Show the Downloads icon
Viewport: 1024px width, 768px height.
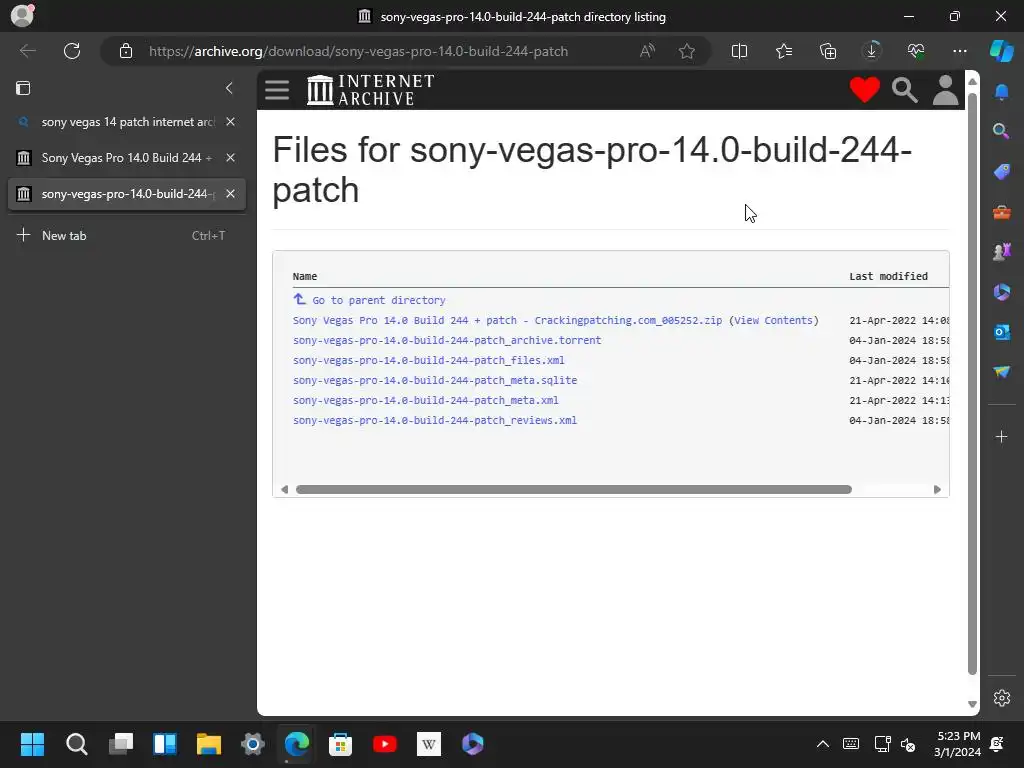[x=871, y=51]
